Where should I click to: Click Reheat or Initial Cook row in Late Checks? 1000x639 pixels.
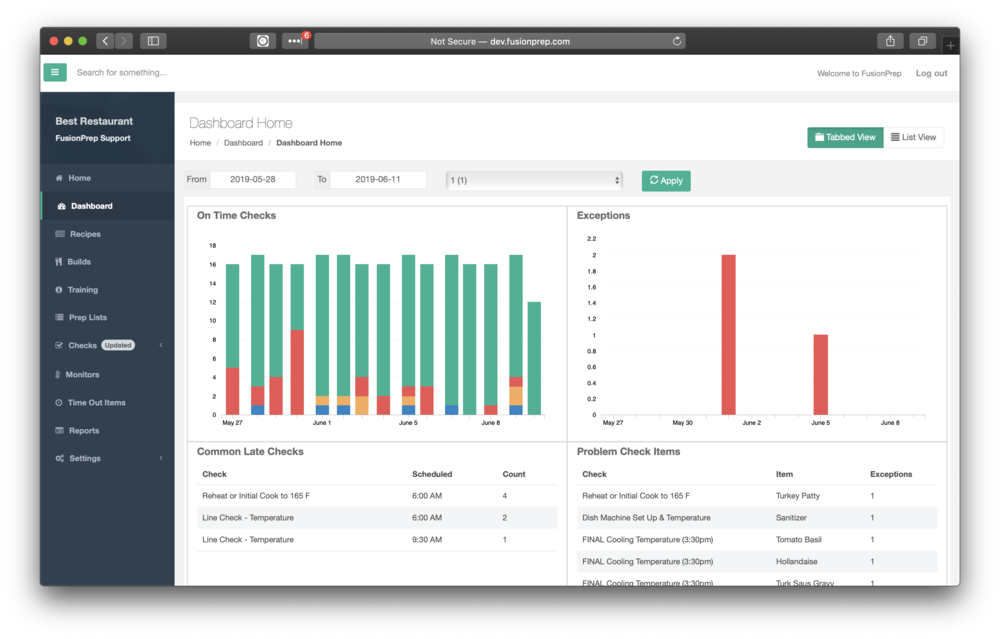coord(377,496)
